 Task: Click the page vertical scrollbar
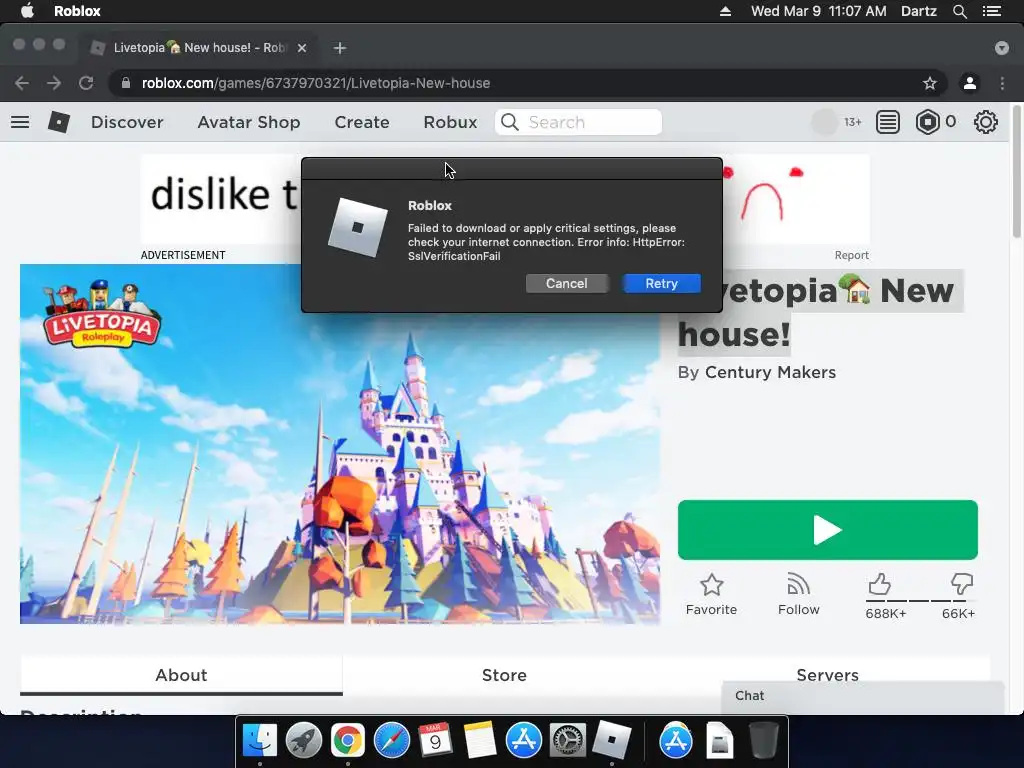point(1016,172)
